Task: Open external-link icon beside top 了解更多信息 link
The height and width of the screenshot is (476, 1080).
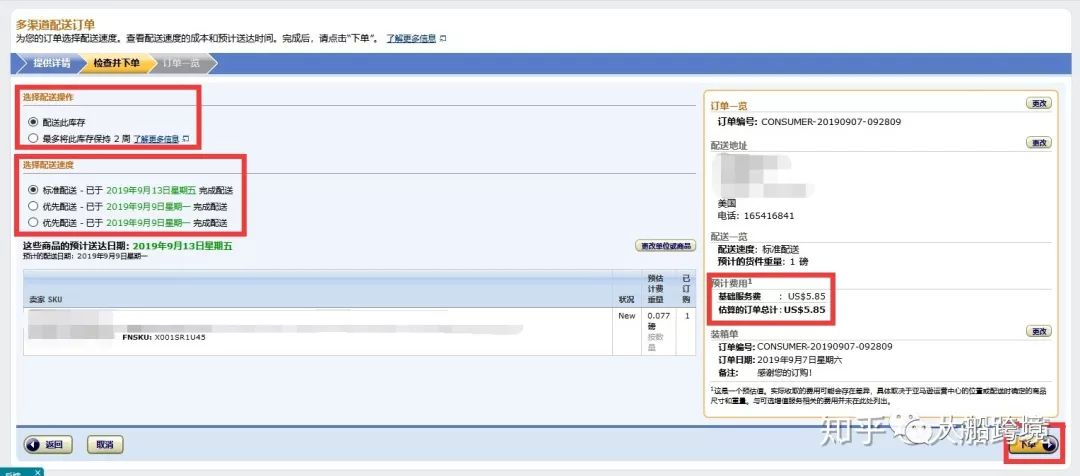Action: [443, 39]
